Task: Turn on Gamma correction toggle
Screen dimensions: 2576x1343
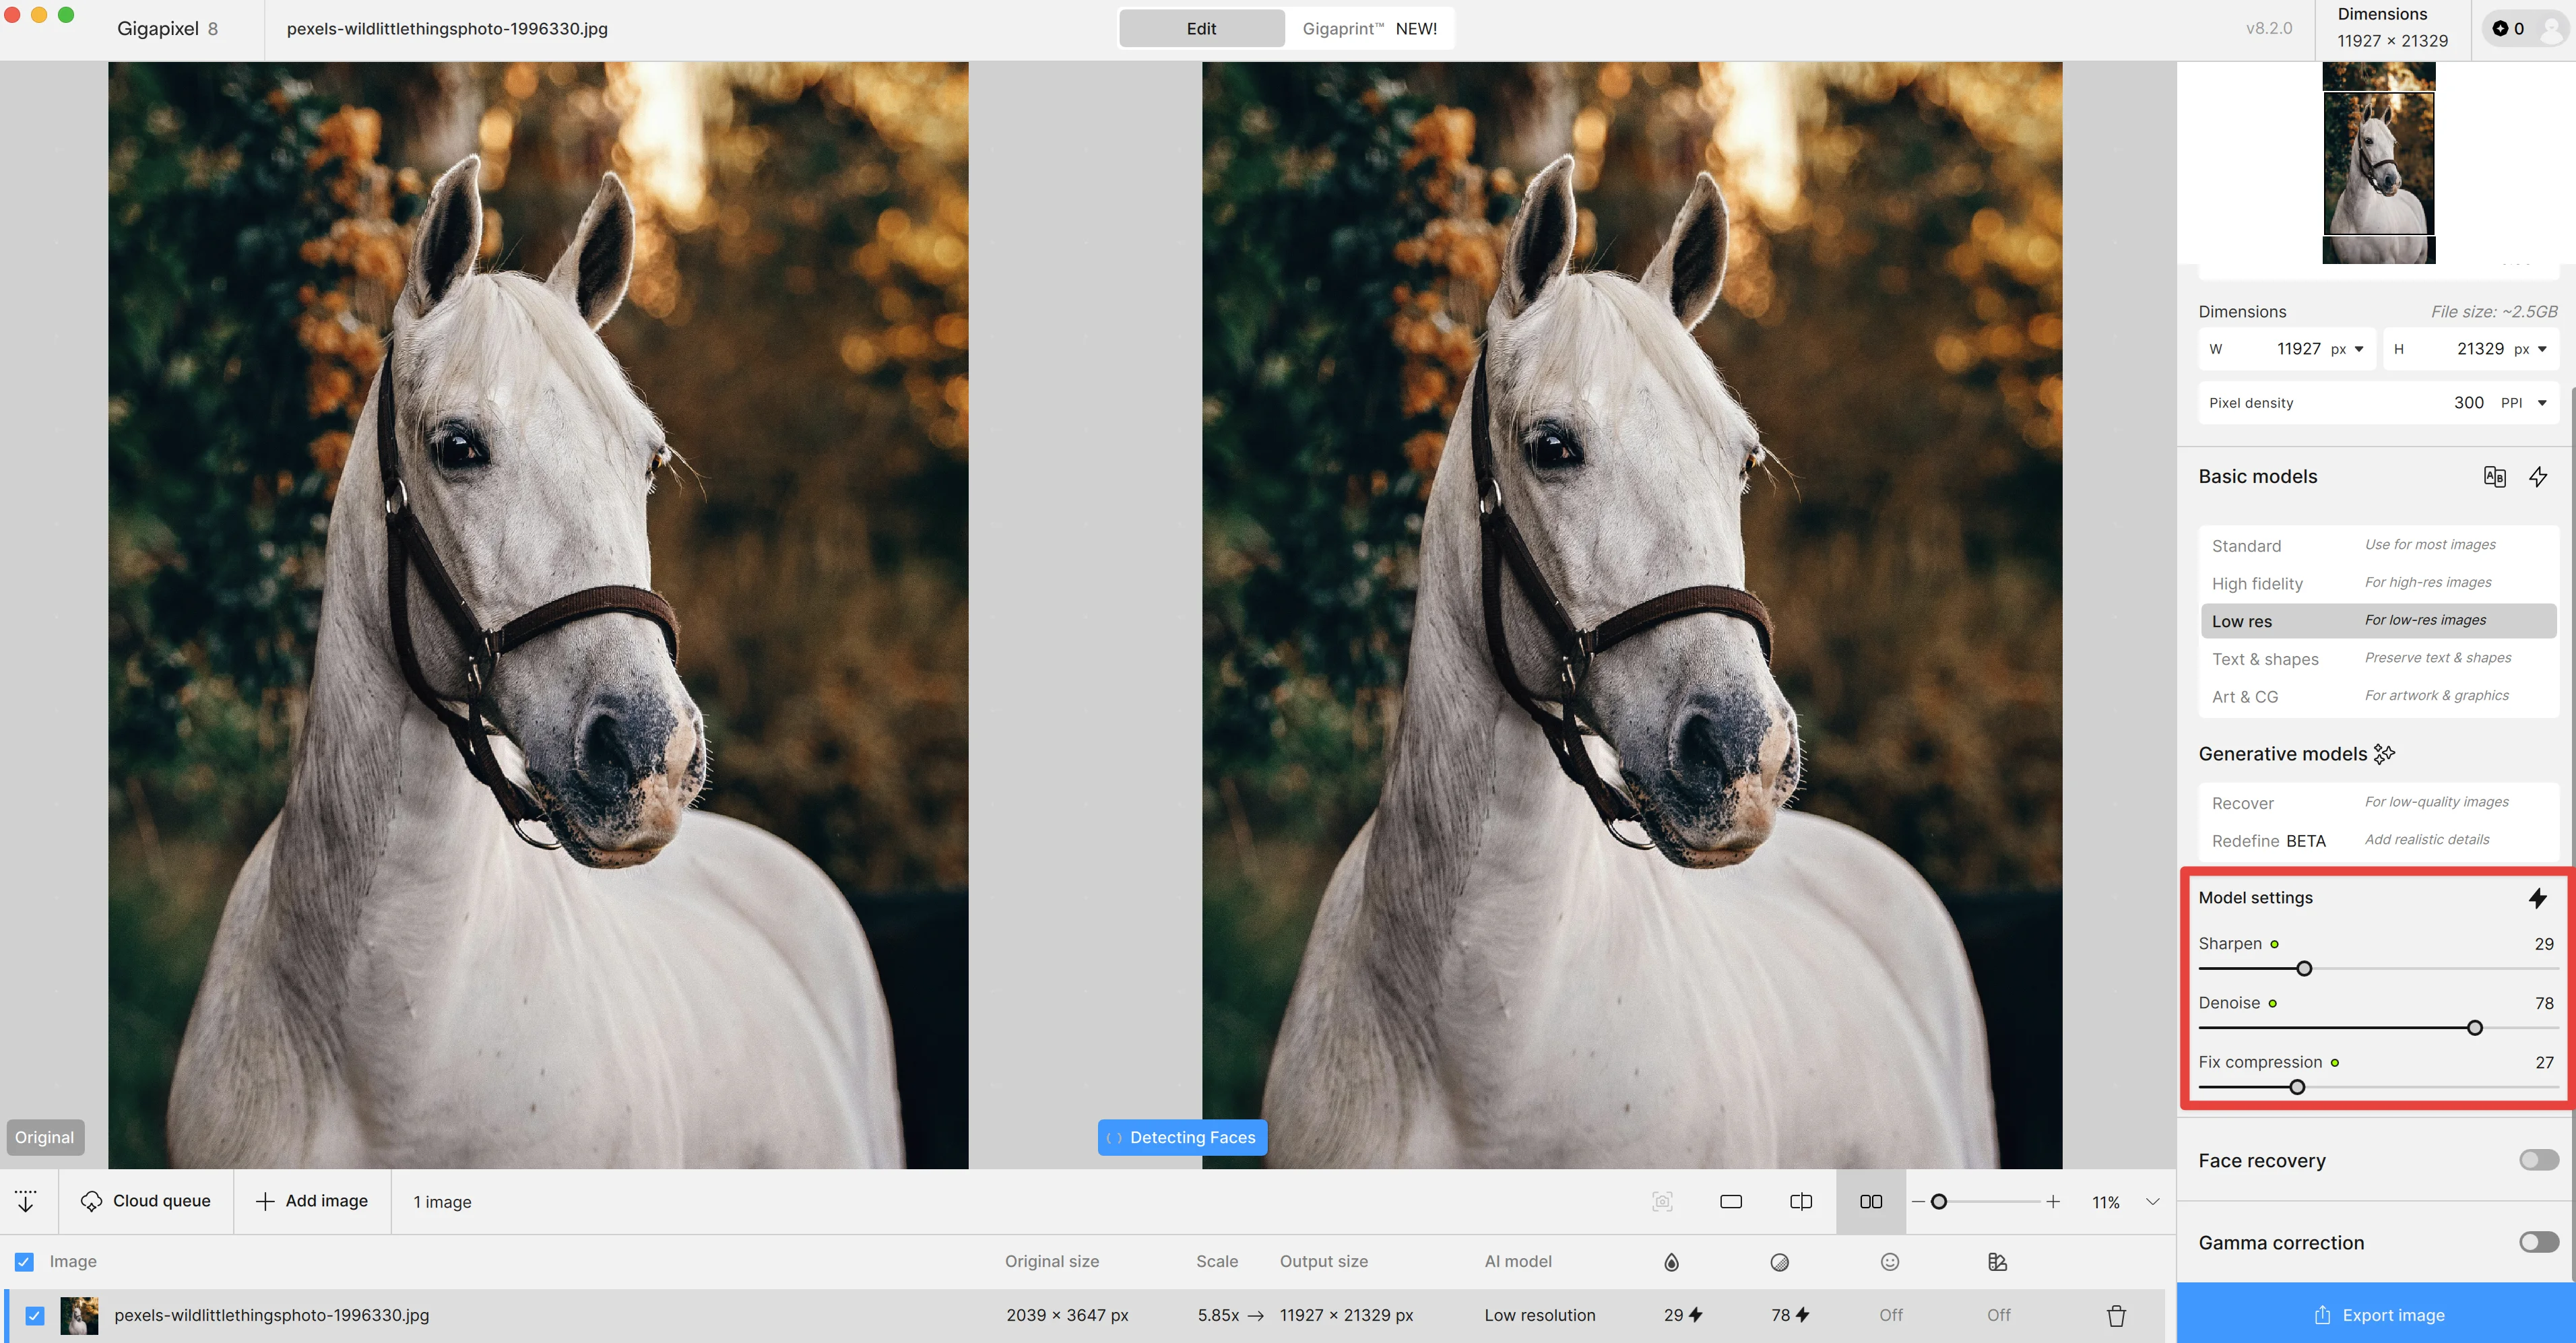Action: 2538,1242
